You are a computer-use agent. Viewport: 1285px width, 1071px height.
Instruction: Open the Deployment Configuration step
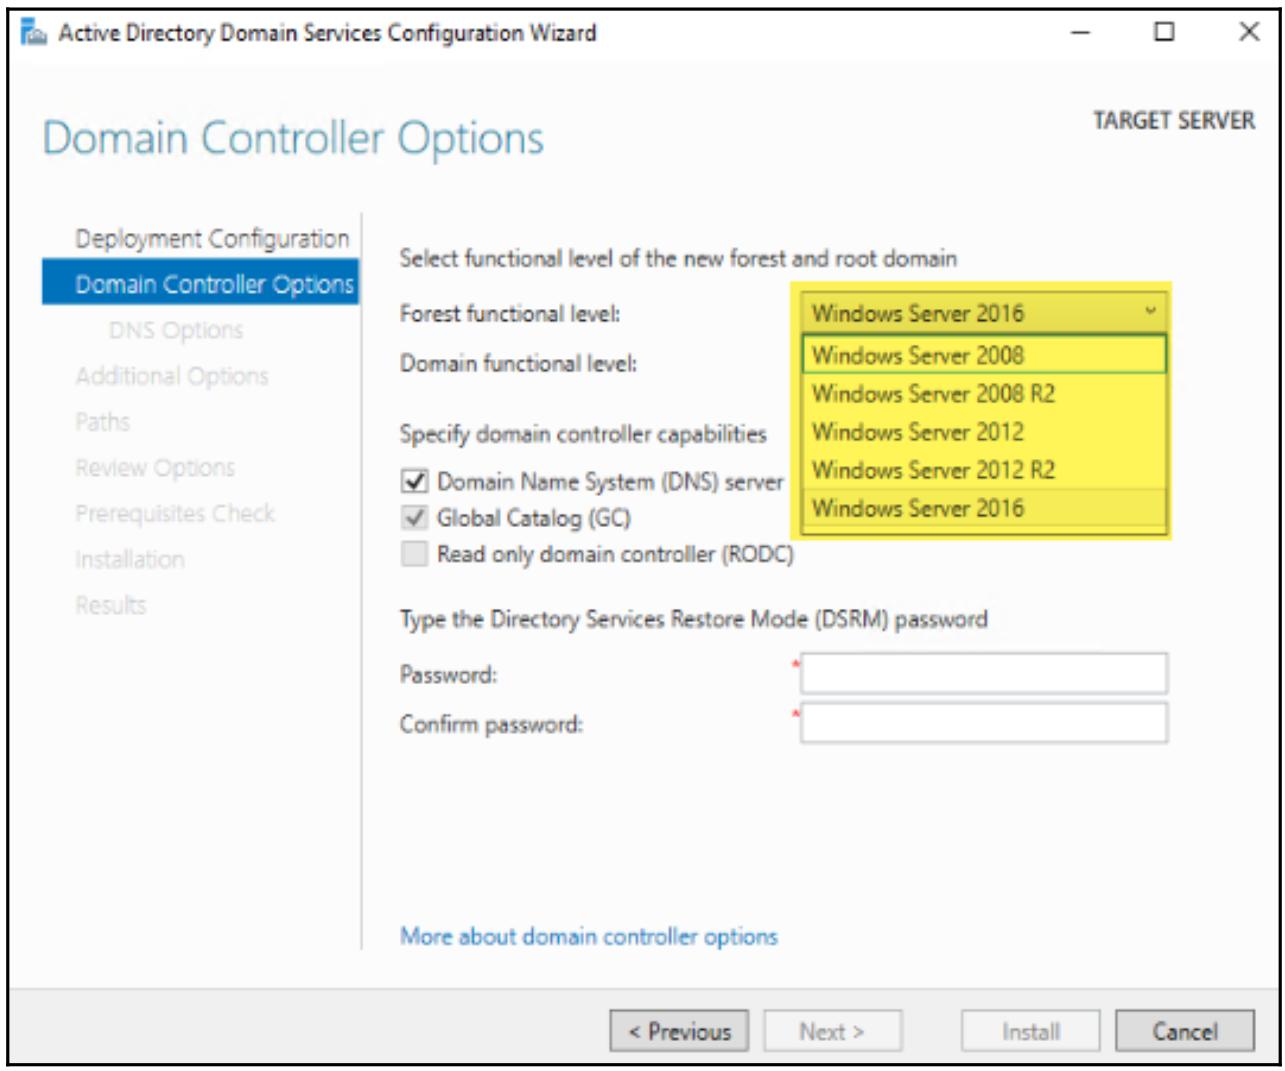tap(212, 239)
